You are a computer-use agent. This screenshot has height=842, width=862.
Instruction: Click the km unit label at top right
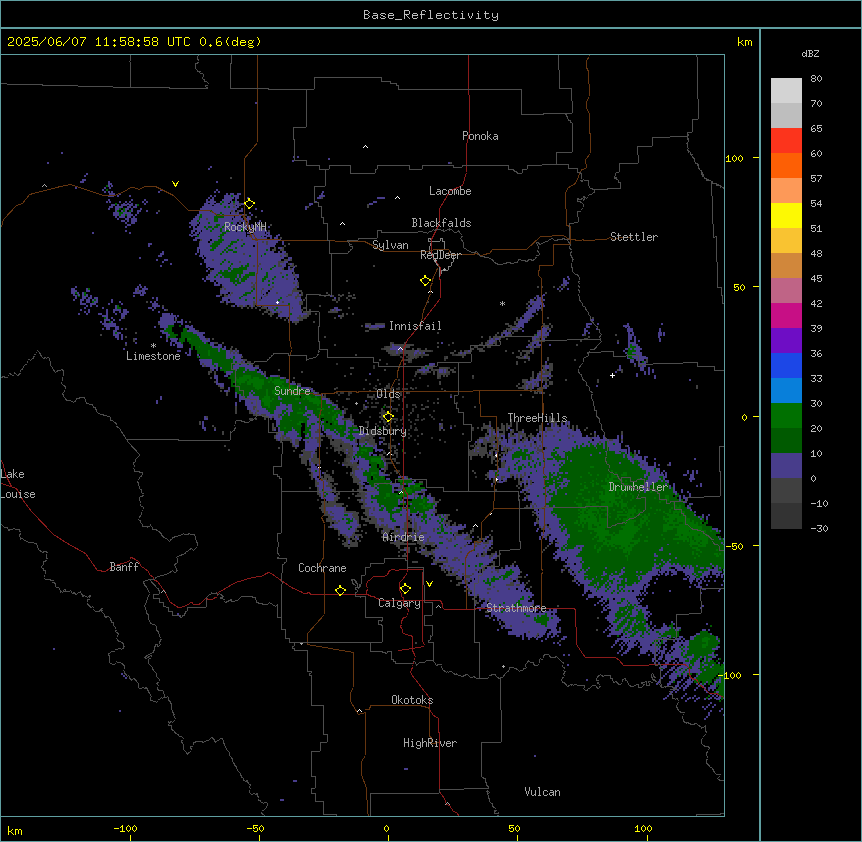[745, 42]
